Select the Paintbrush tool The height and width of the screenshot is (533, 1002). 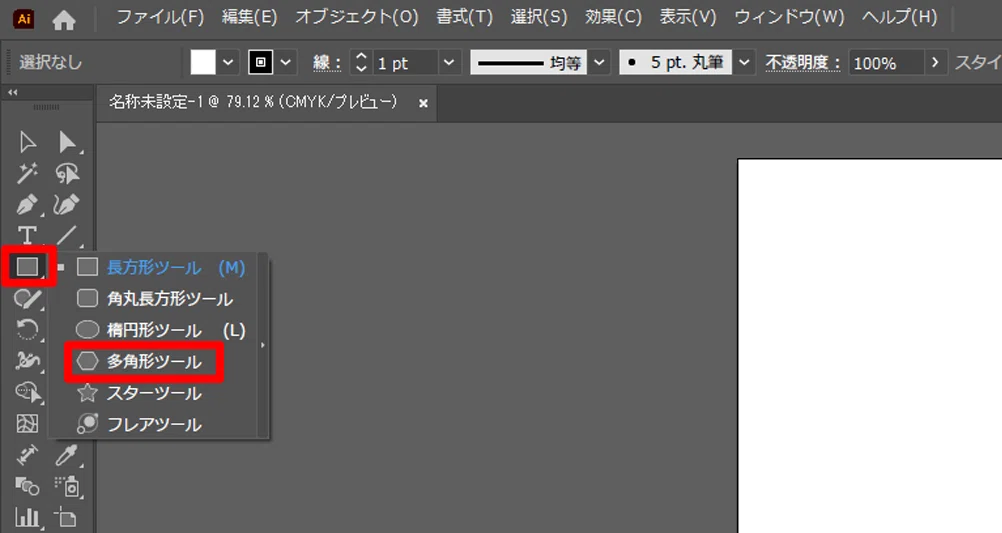click(27, 298)
